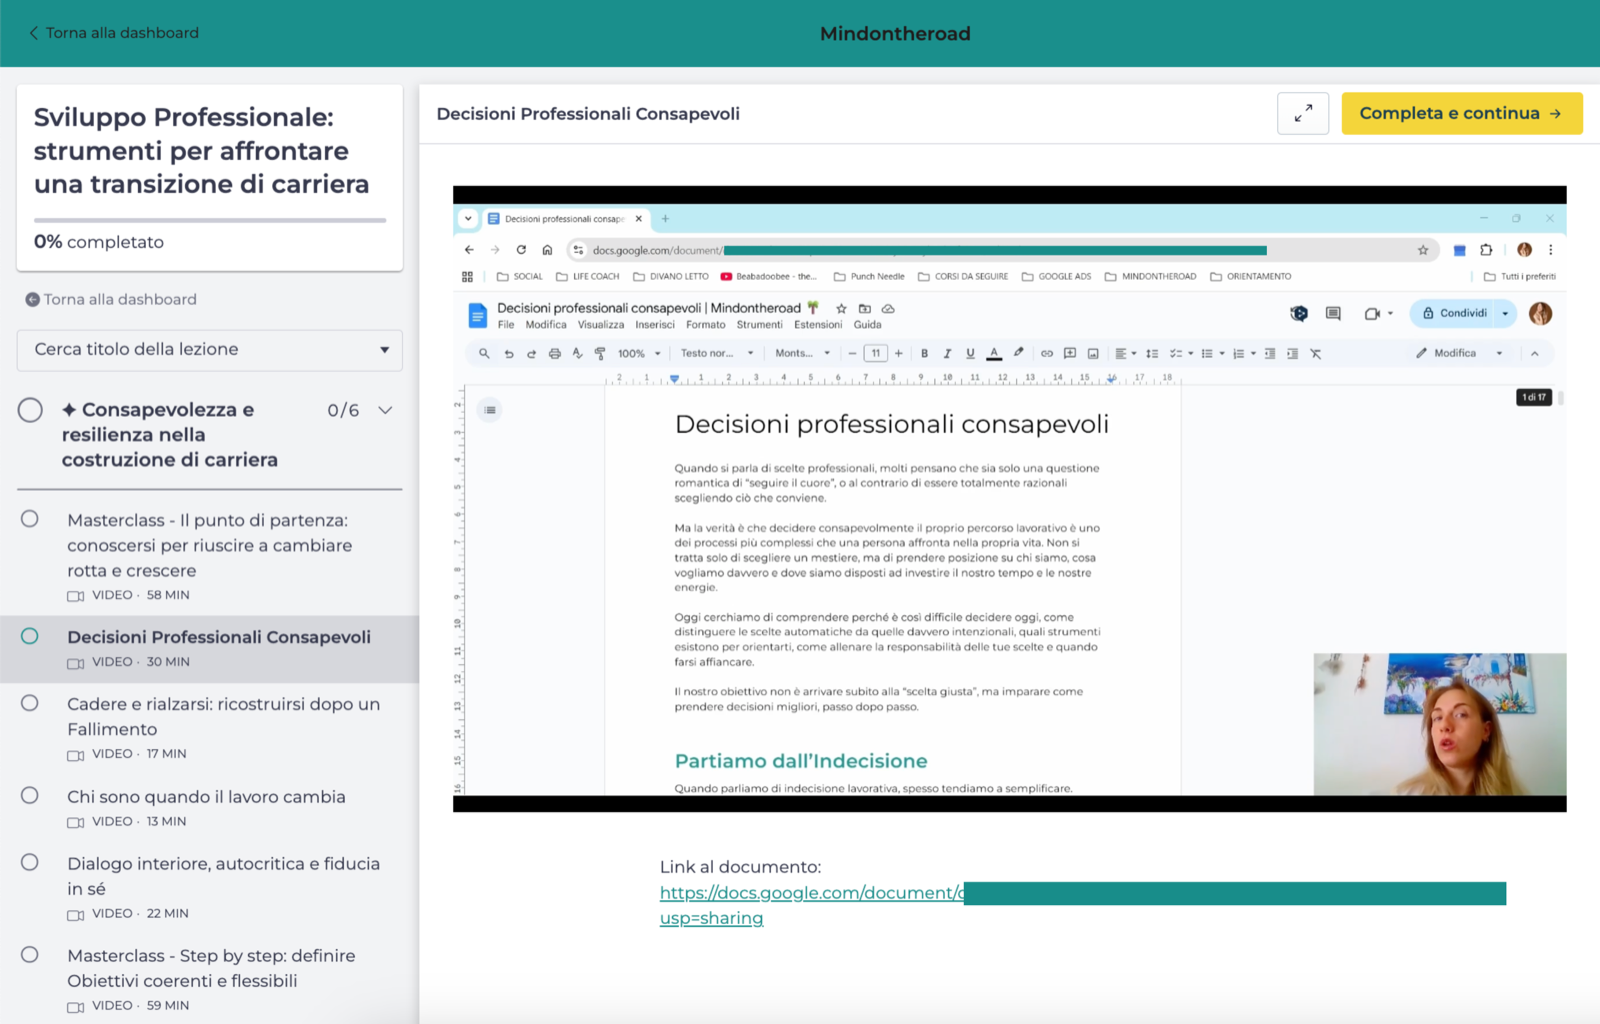Click 'Torna alla dashboard' in the top header
1600x1024 pixels.
113,33
